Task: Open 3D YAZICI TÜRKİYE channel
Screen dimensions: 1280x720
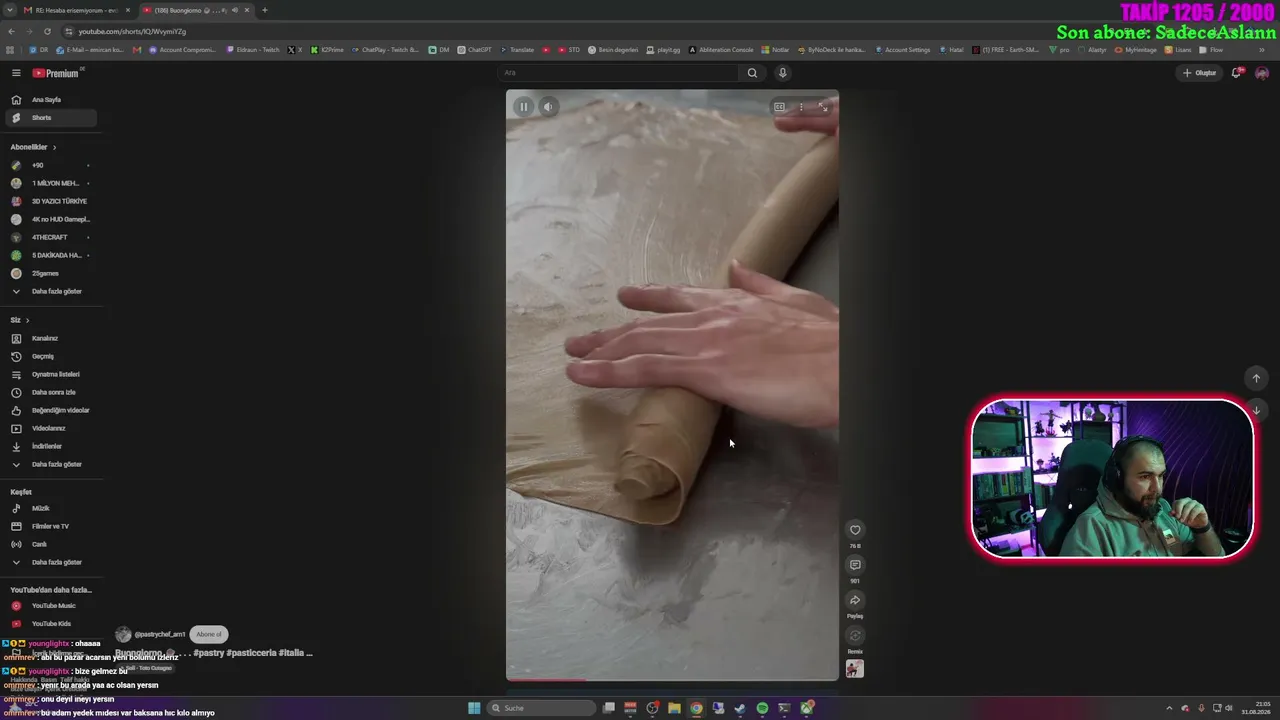Action: click(50, 201)
